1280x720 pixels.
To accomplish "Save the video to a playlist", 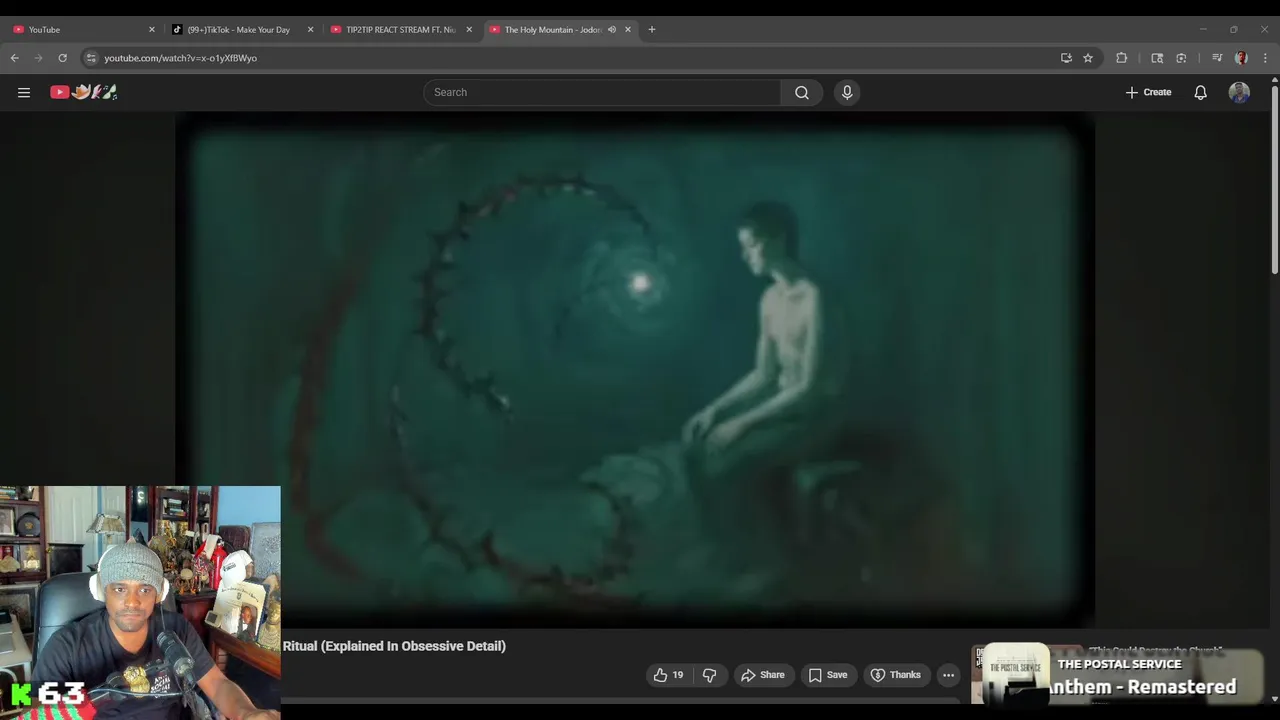I will [x=828, y=675].
